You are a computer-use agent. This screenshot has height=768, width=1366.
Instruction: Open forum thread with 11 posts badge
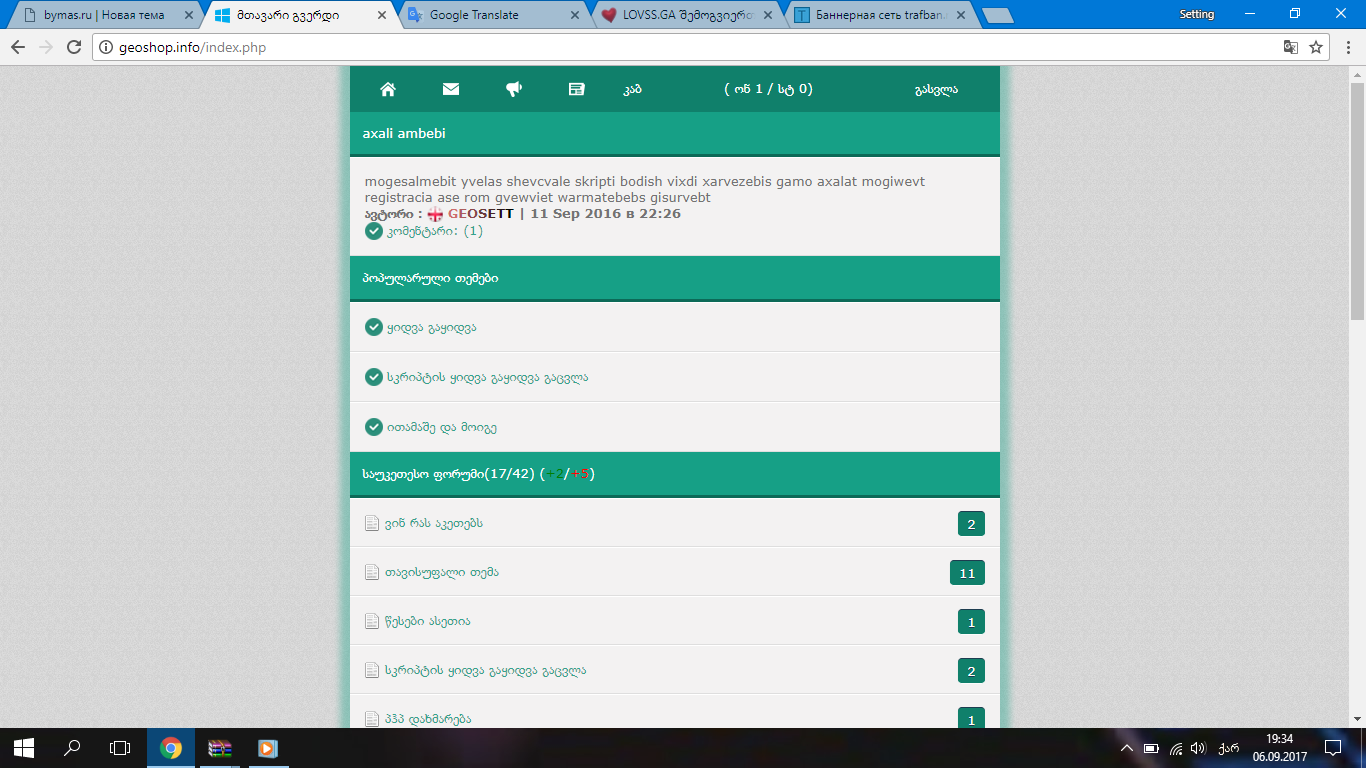click(x=441, y=572)
